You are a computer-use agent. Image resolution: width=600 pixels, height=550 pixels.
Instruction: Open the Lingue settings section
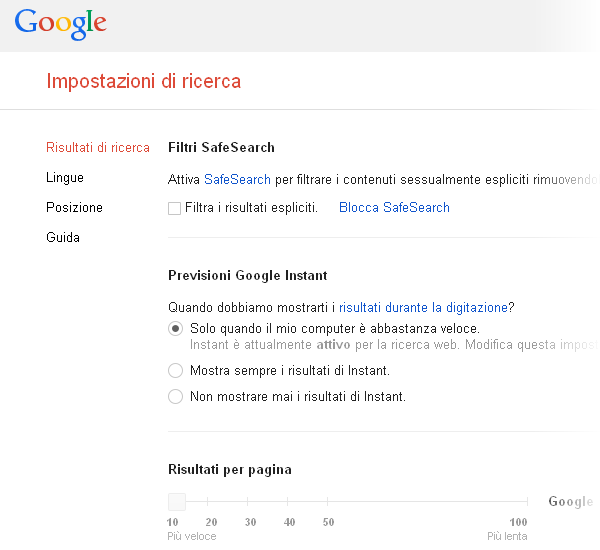pyautogui.click(x=65, y=178)
